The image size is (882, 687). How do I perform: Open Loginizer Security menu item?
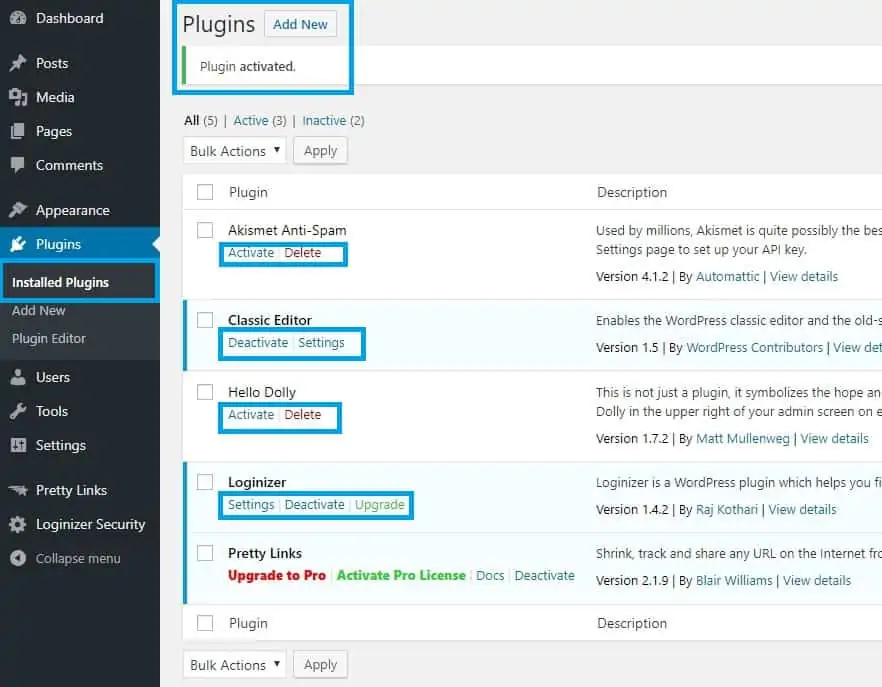[x=91, y=524]
